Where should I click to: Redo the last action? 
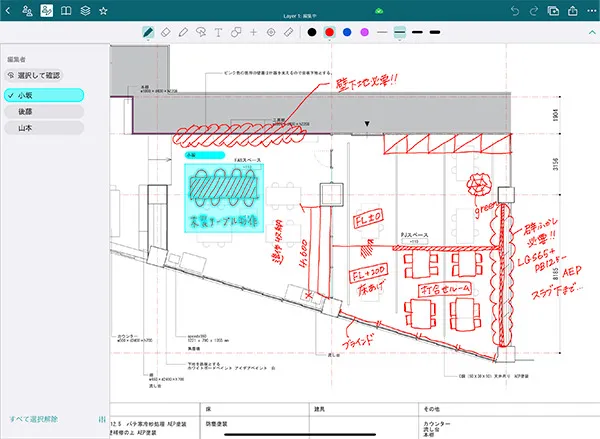534,11
